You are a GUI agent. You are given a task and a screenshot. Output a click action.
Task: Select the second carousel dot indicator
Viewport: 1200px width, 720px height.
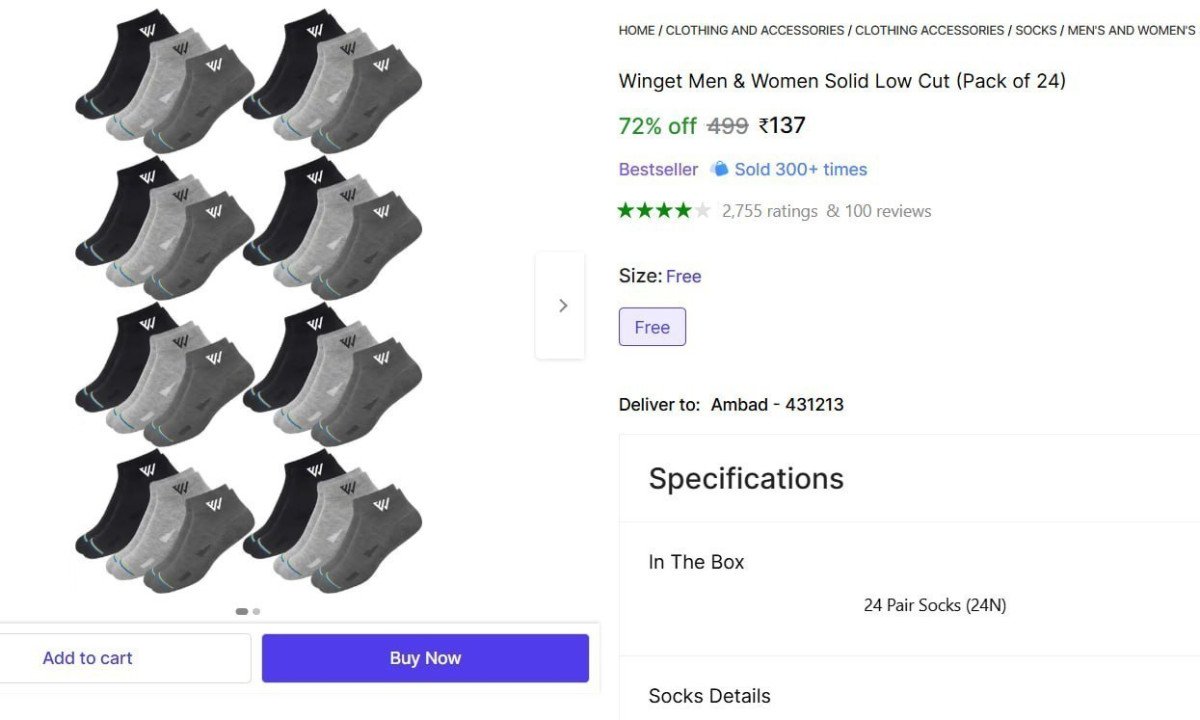click(256, 611)
